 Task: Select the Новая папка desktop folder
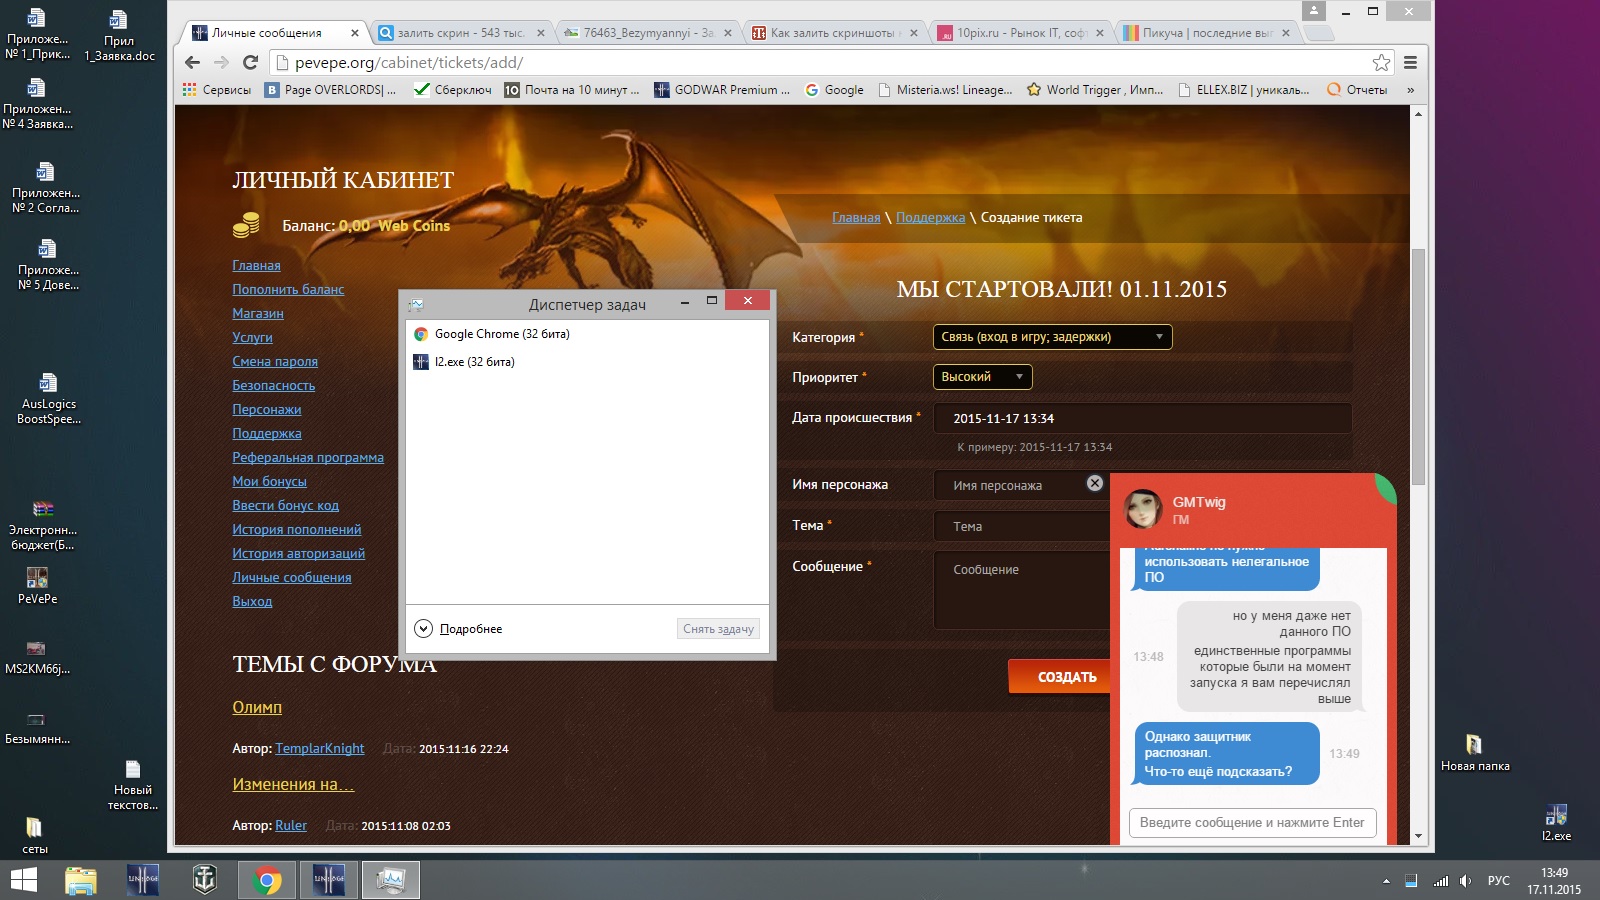tap(1475, 753)
